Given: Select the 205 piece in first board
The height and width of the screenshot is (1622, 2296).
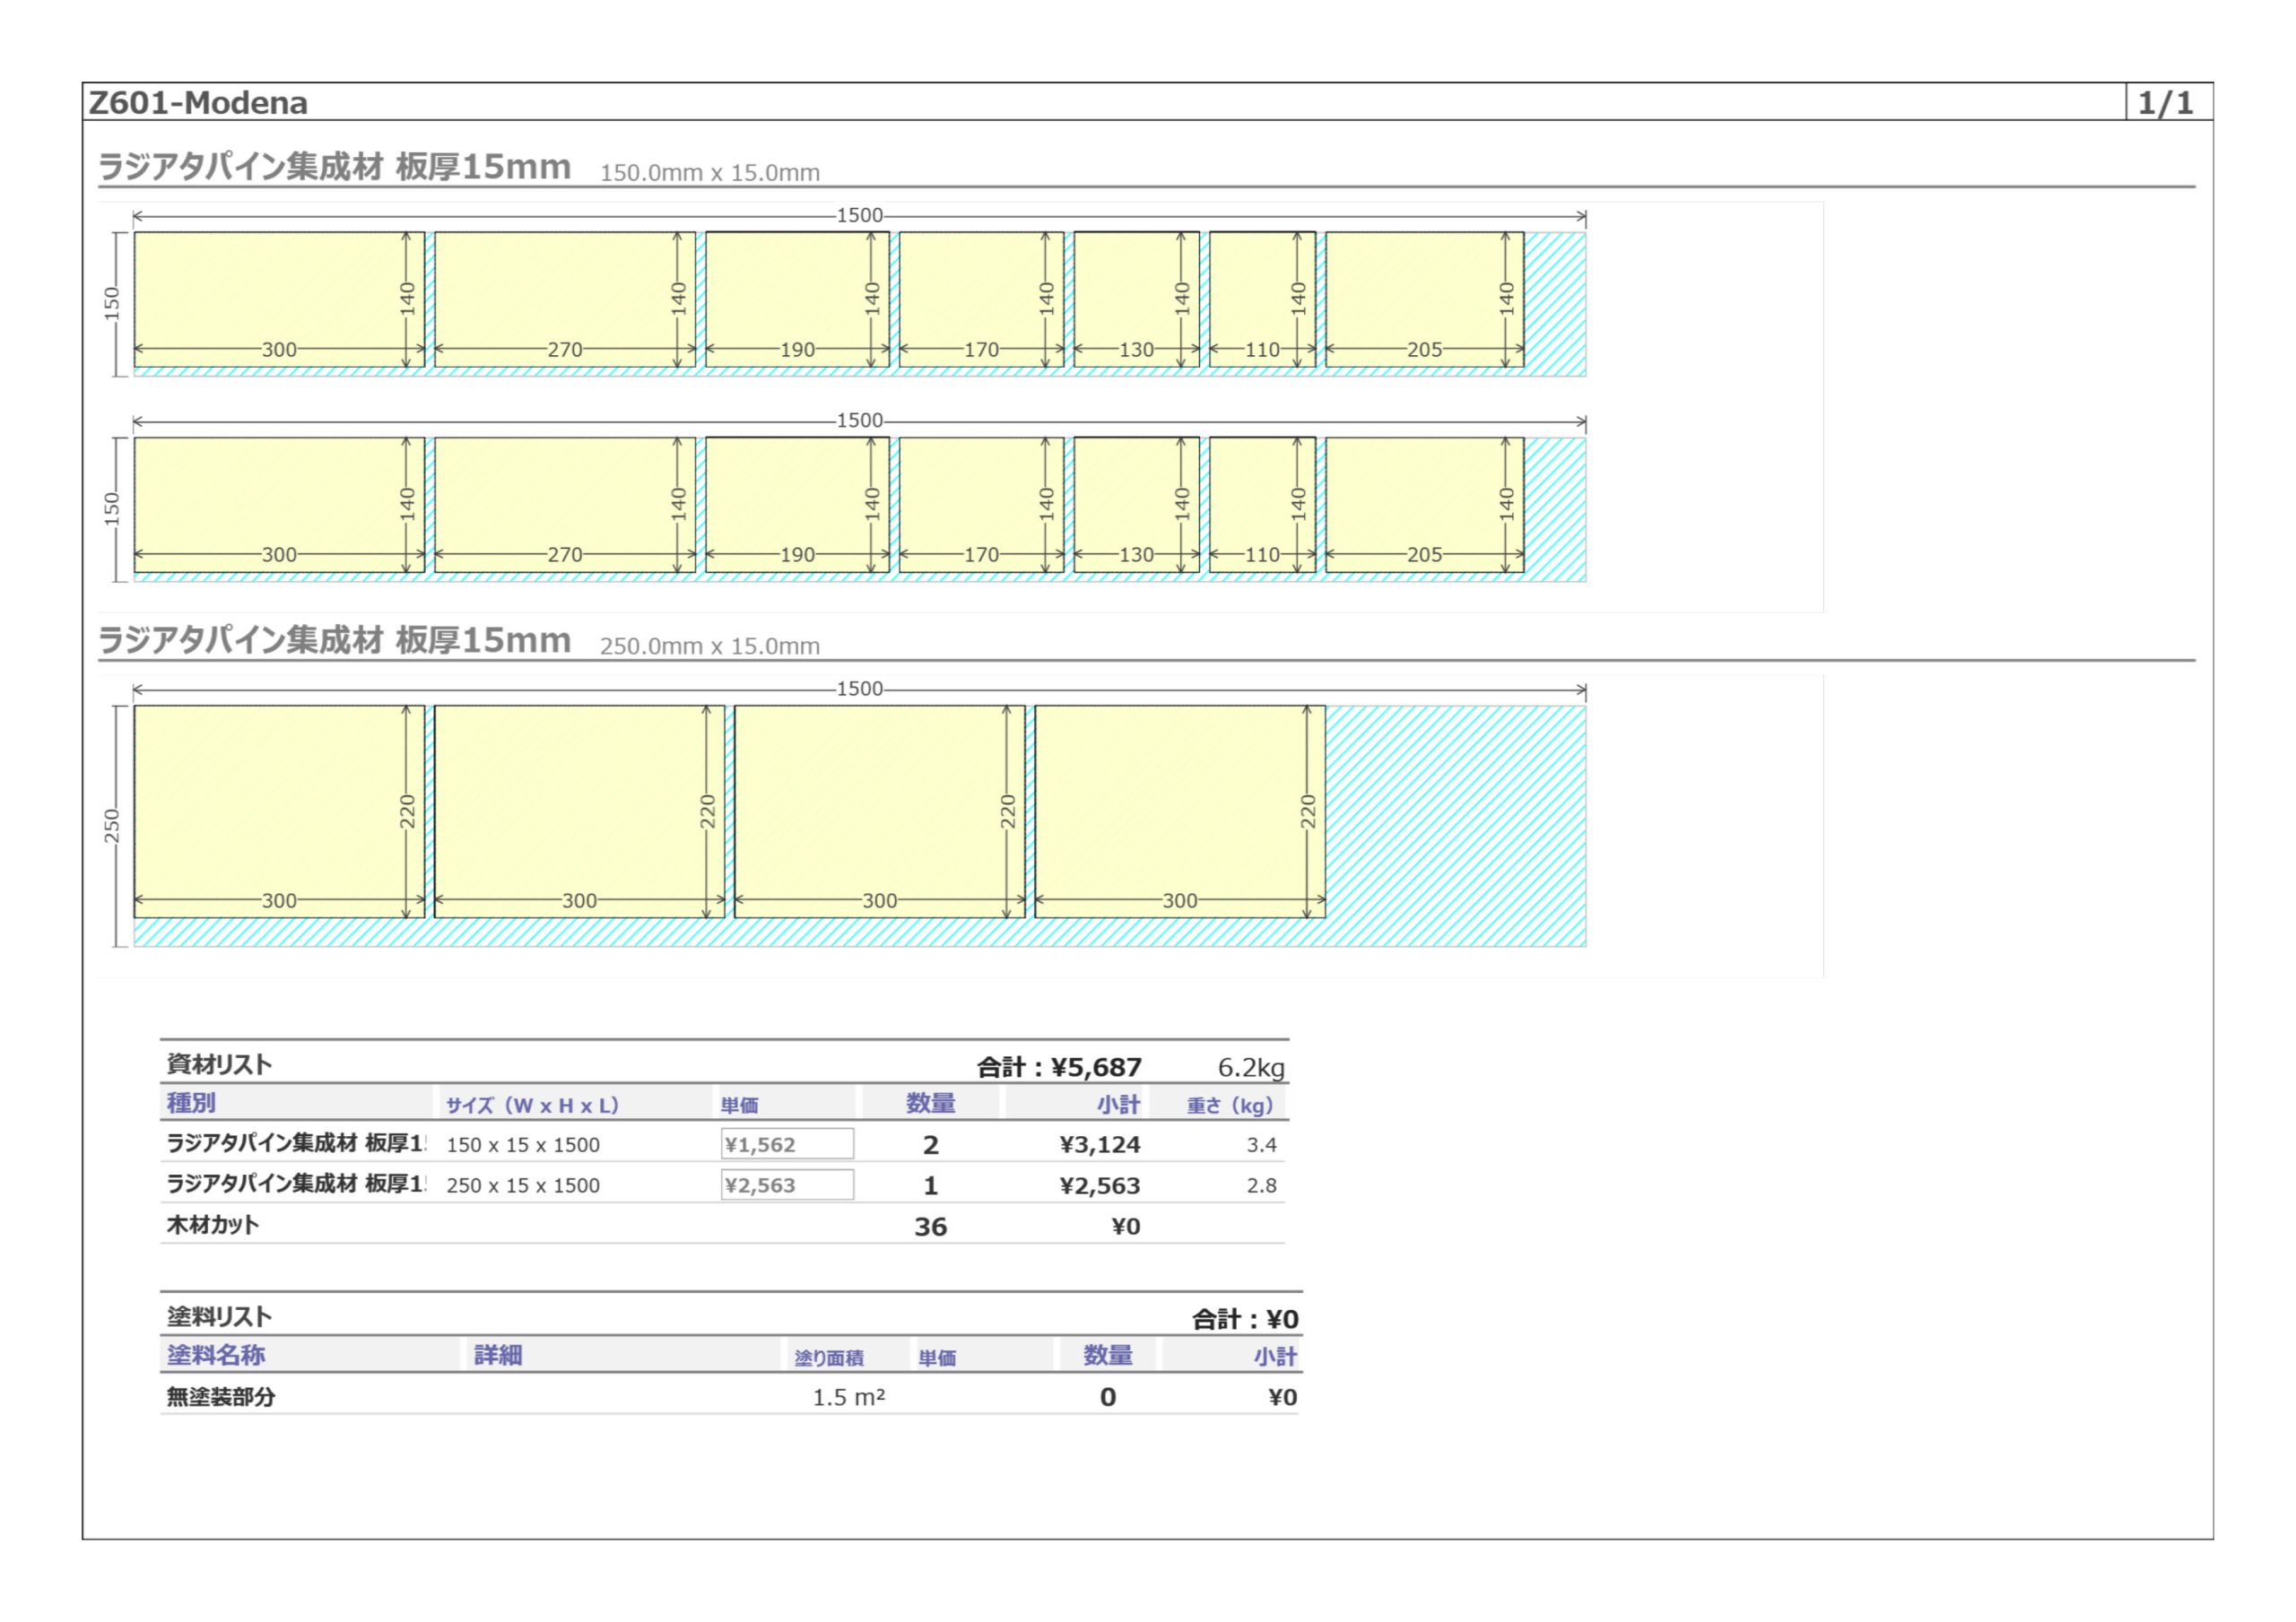Looking at the screenshot, I should [1425, 300].
